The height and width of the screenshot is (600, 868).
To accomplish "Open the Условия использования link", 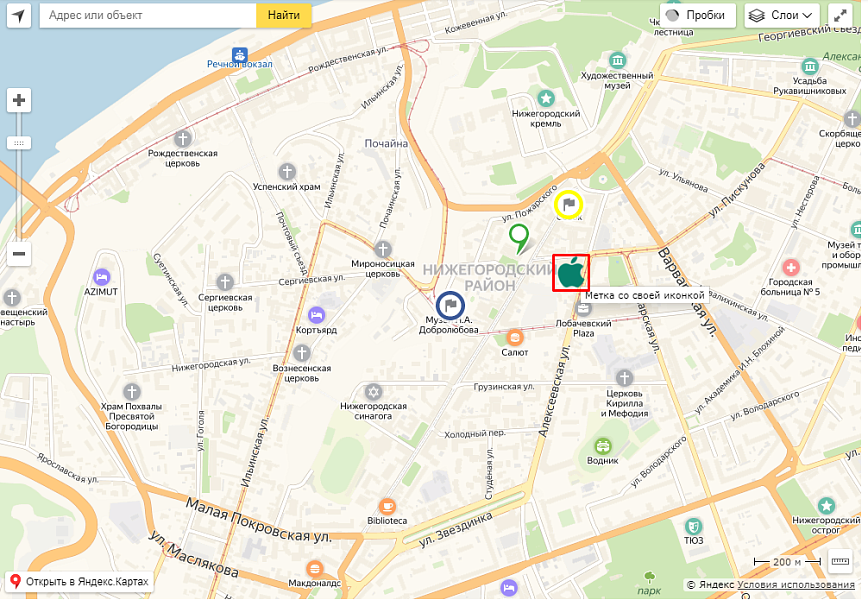I will (x=795, y=585).
